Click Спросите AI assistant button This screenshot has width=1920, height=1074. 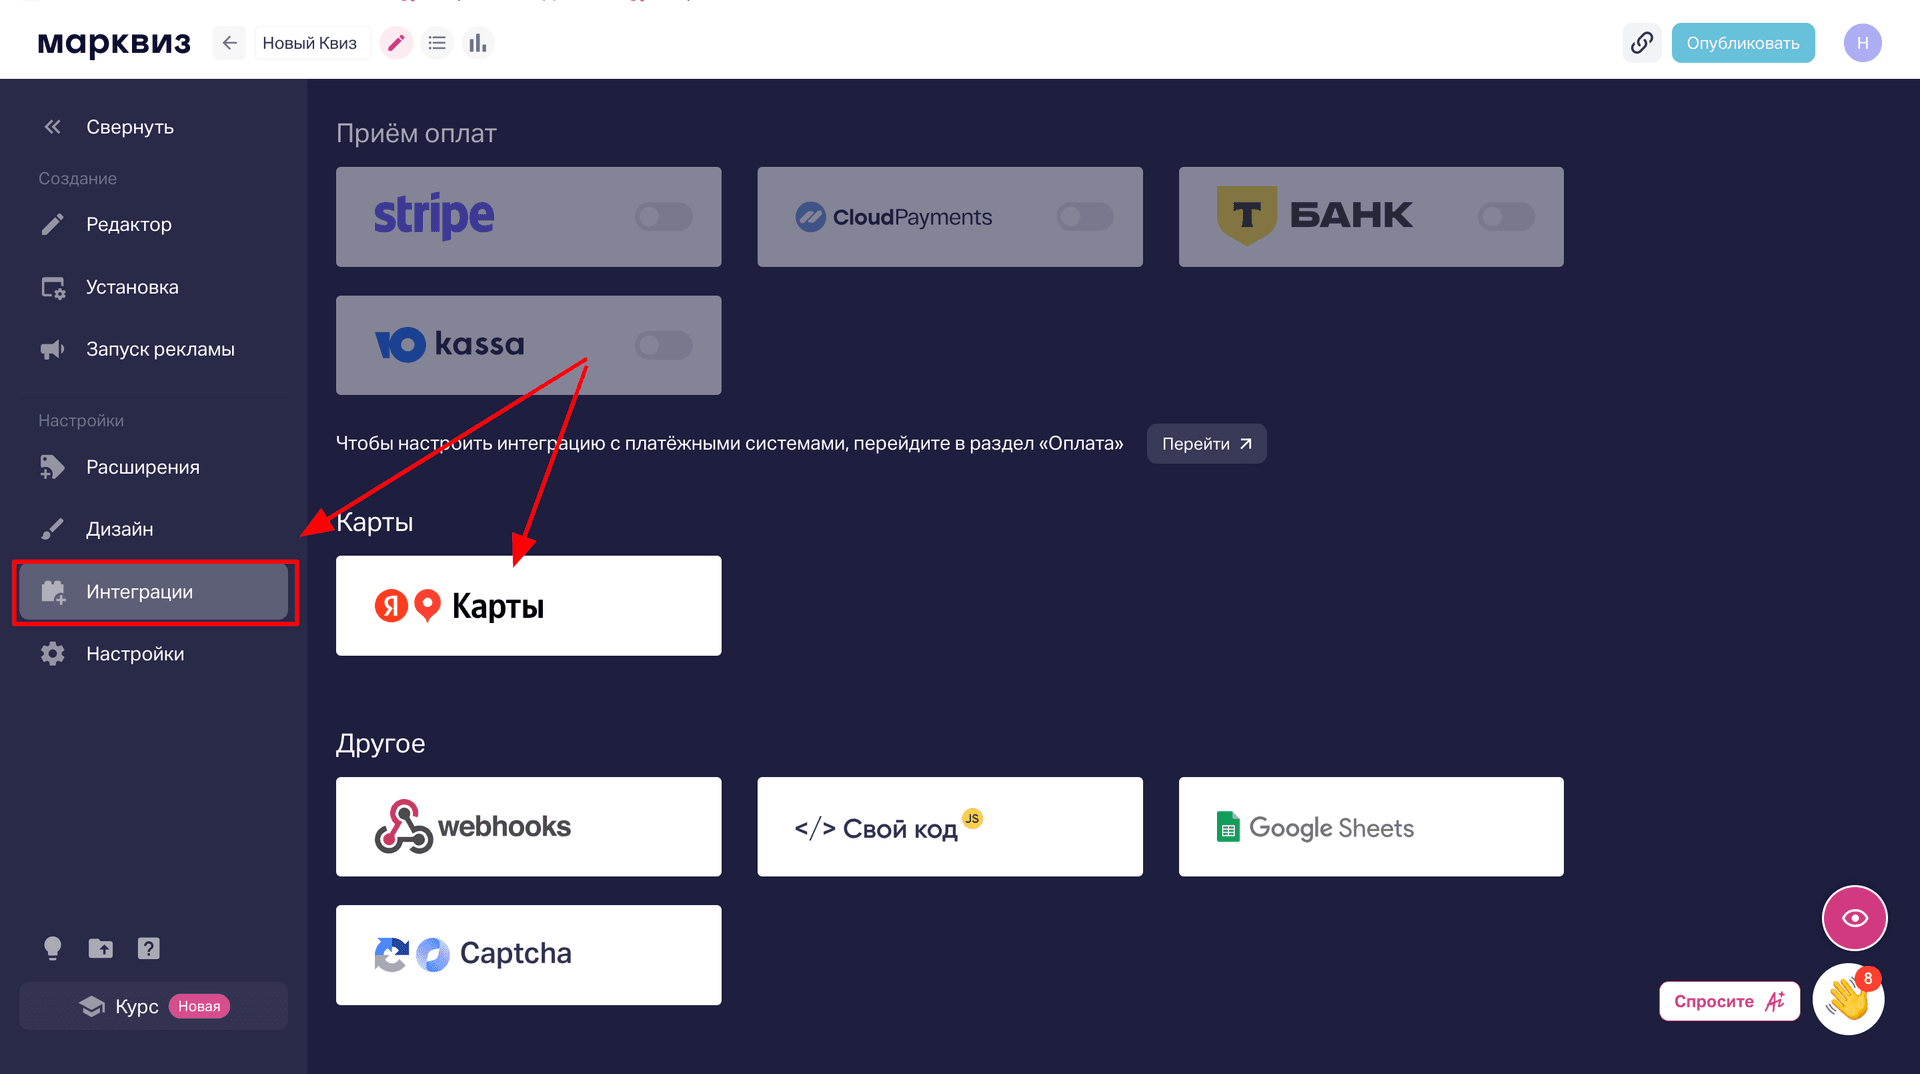(1729, 1001)
